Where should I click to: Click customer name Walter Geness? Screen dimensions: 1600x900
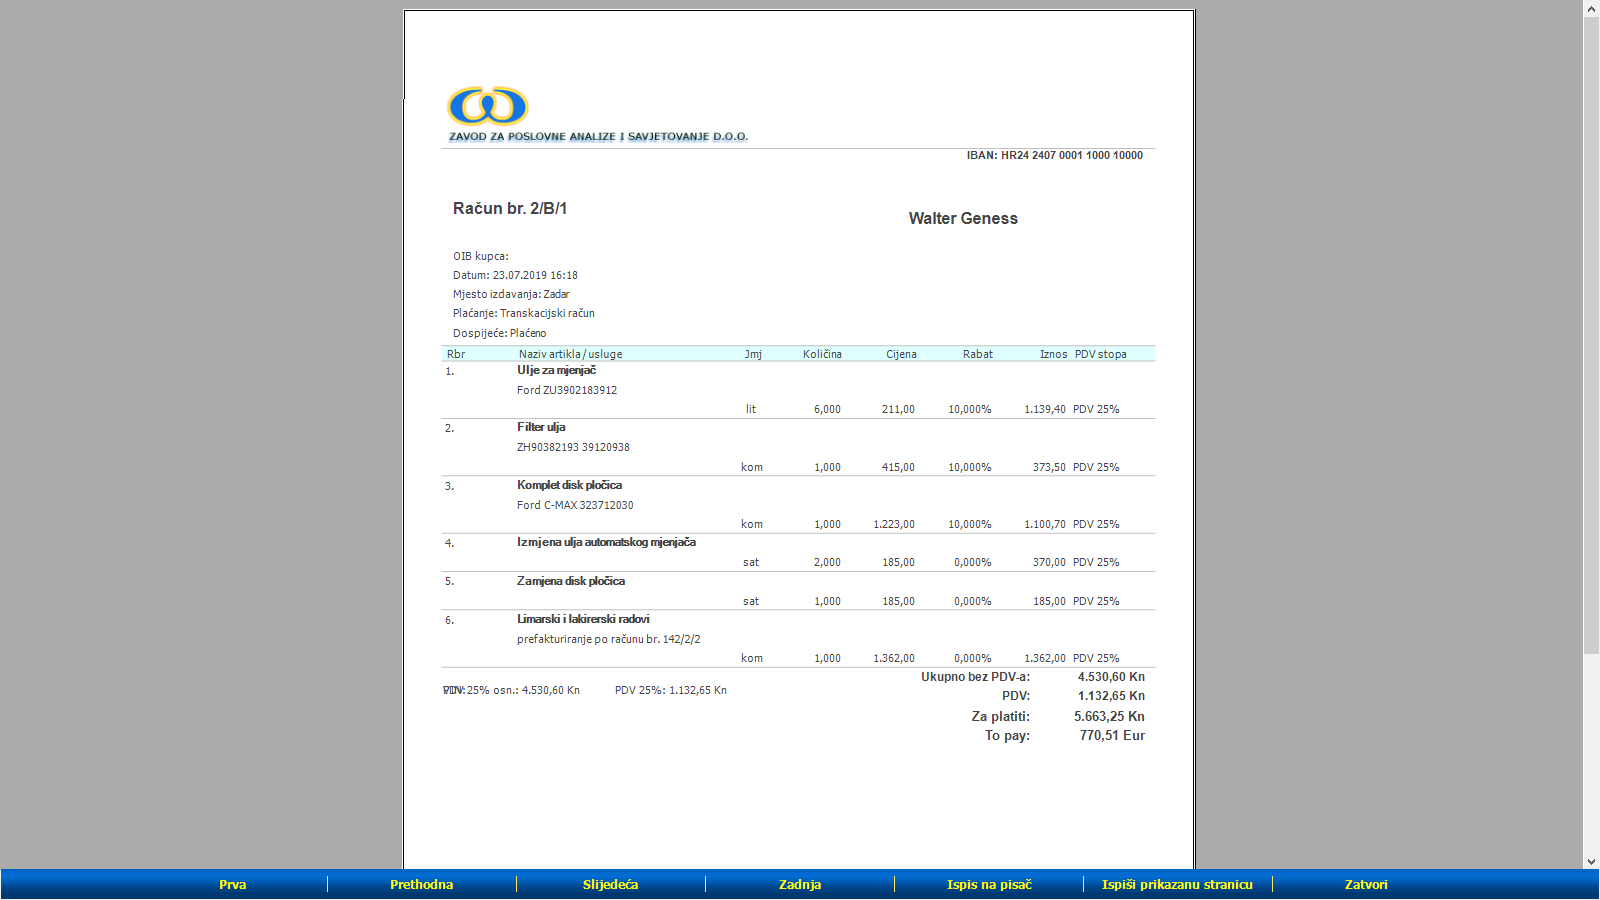[x=962, y=218]
